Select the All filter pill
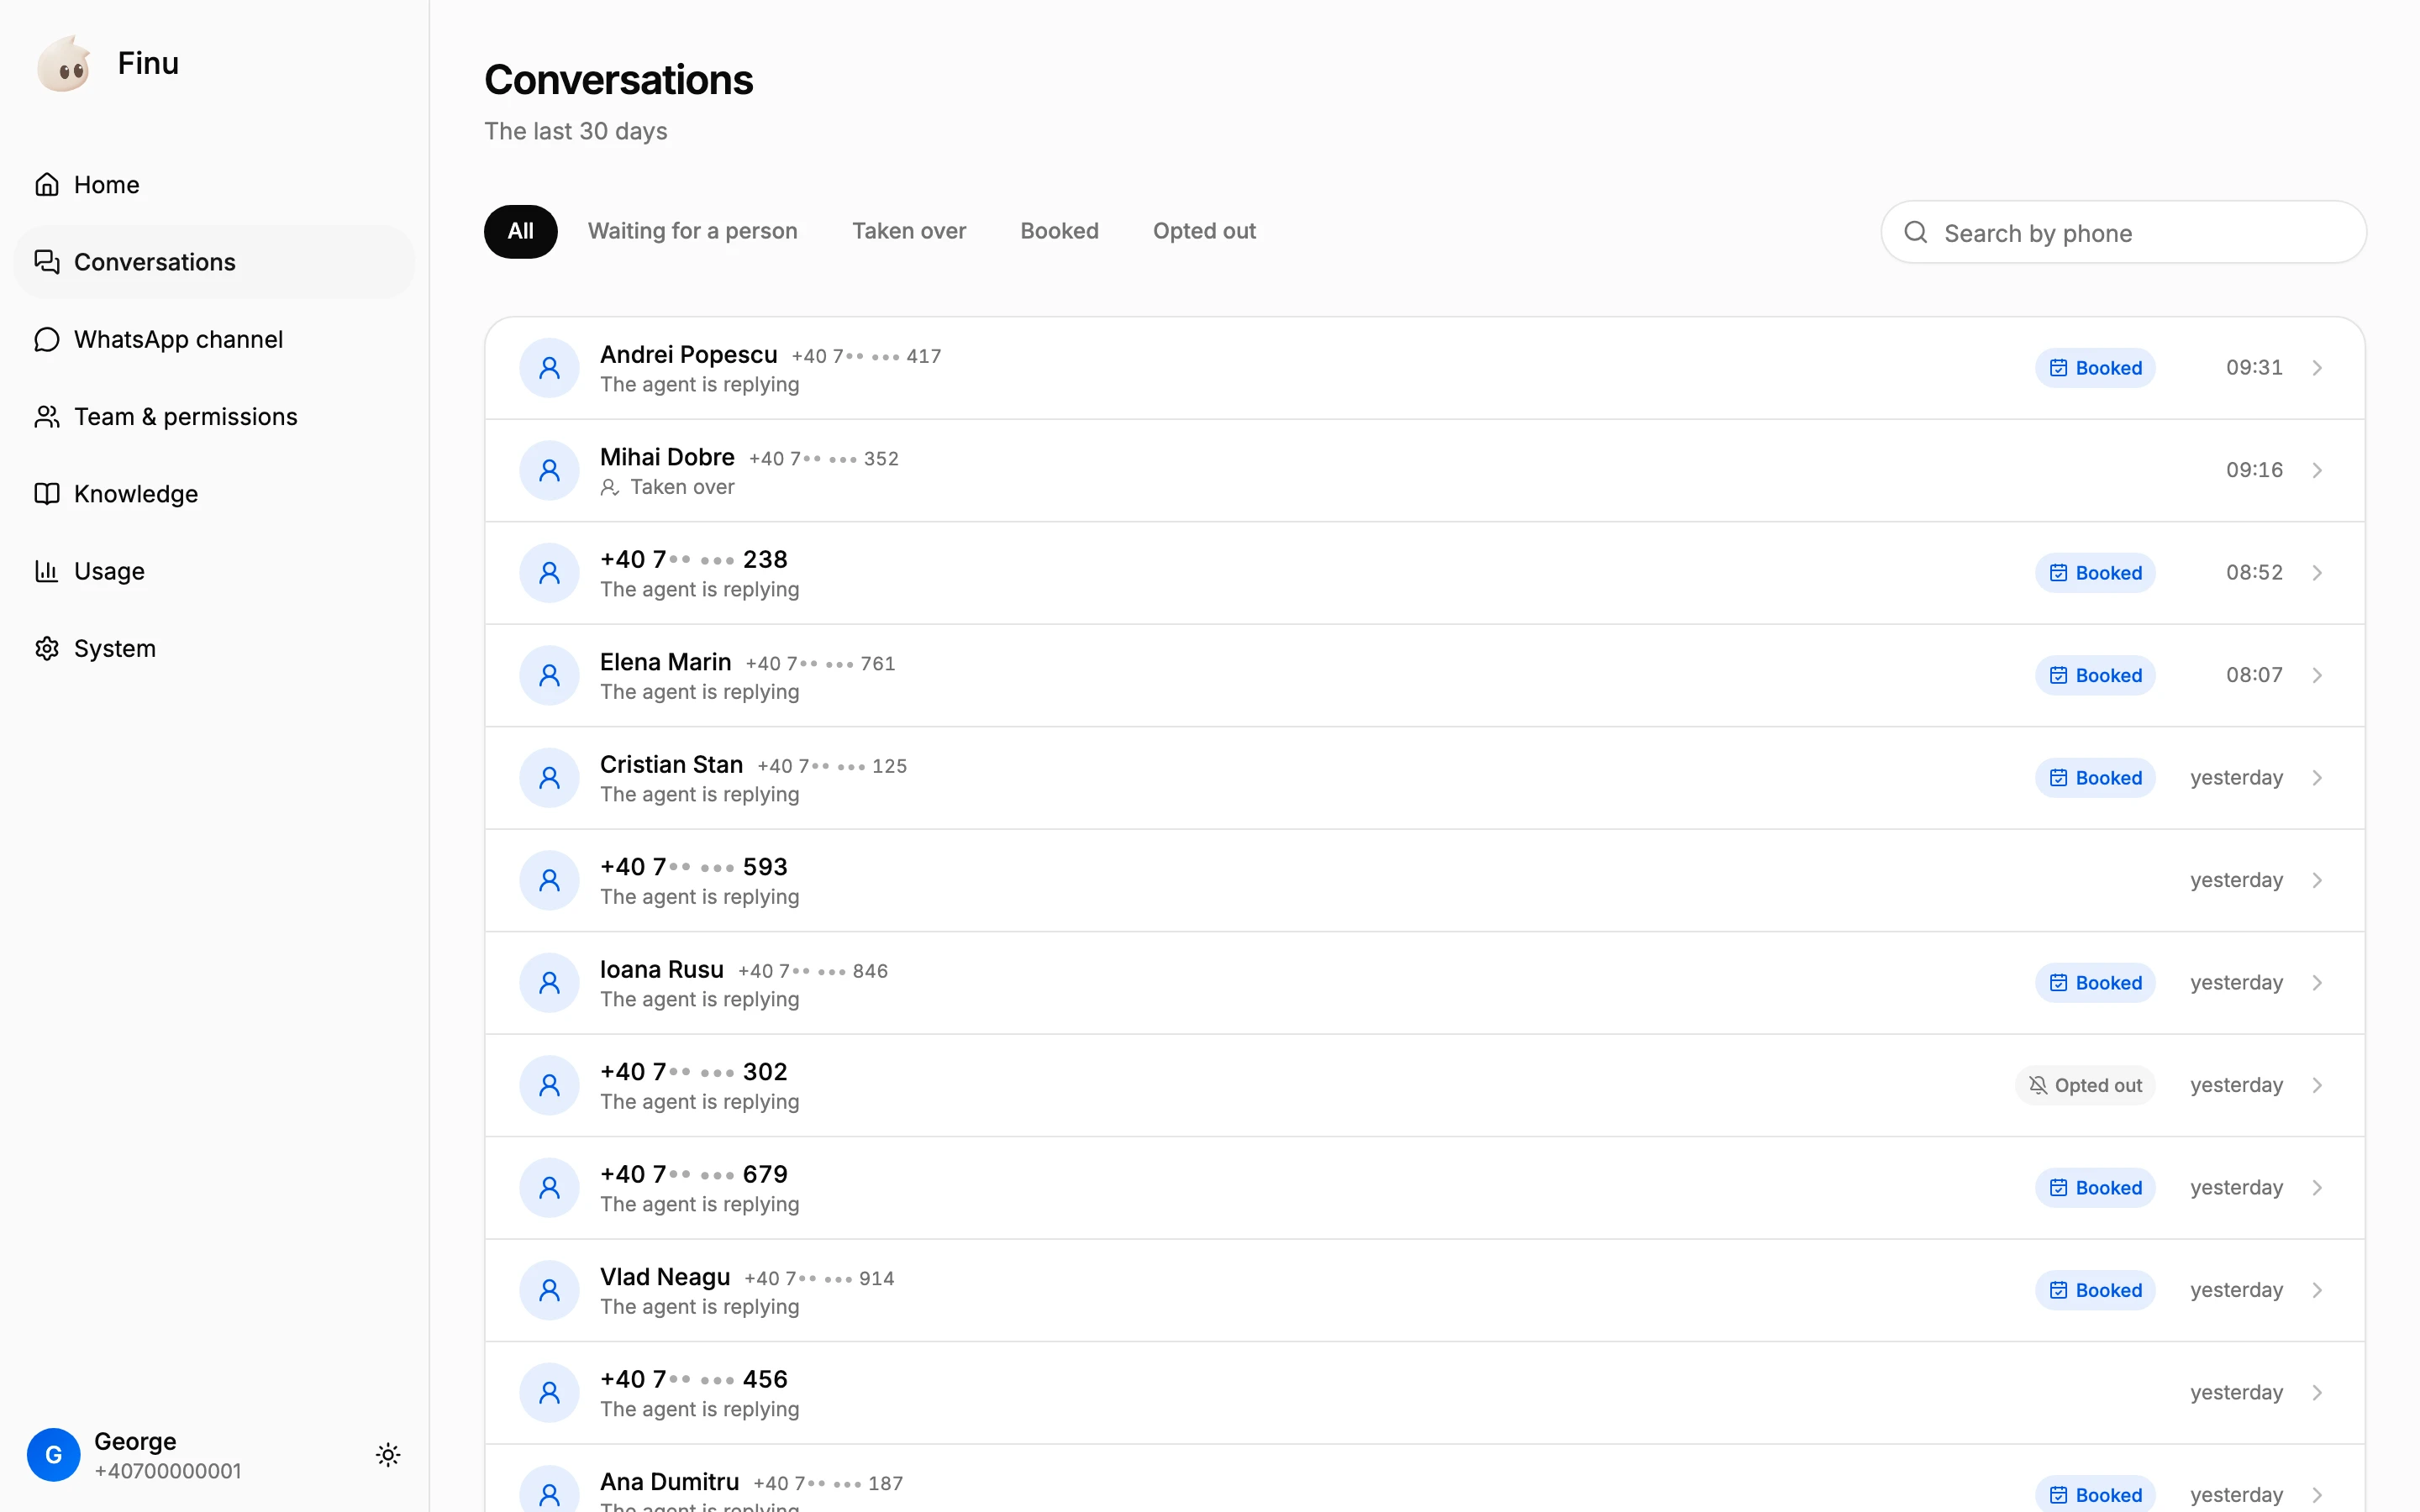The width and height of the screenshot is (2420, 1512). (520, 231)
